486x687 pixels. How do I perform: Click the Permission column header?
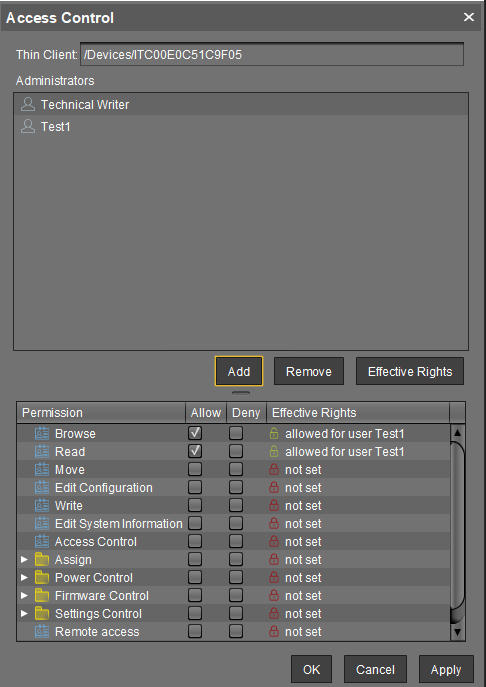(x=101, y=413)
